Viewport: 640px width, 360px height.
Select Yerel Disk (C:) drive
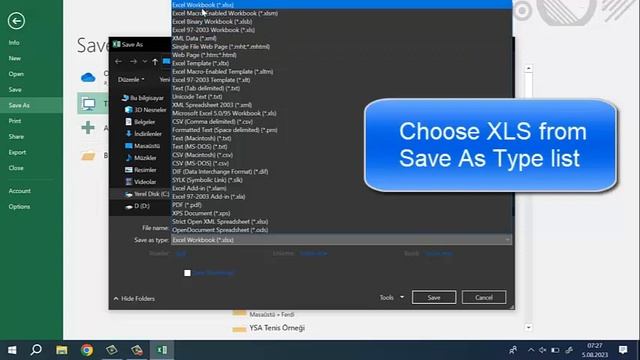coord(147,194)
